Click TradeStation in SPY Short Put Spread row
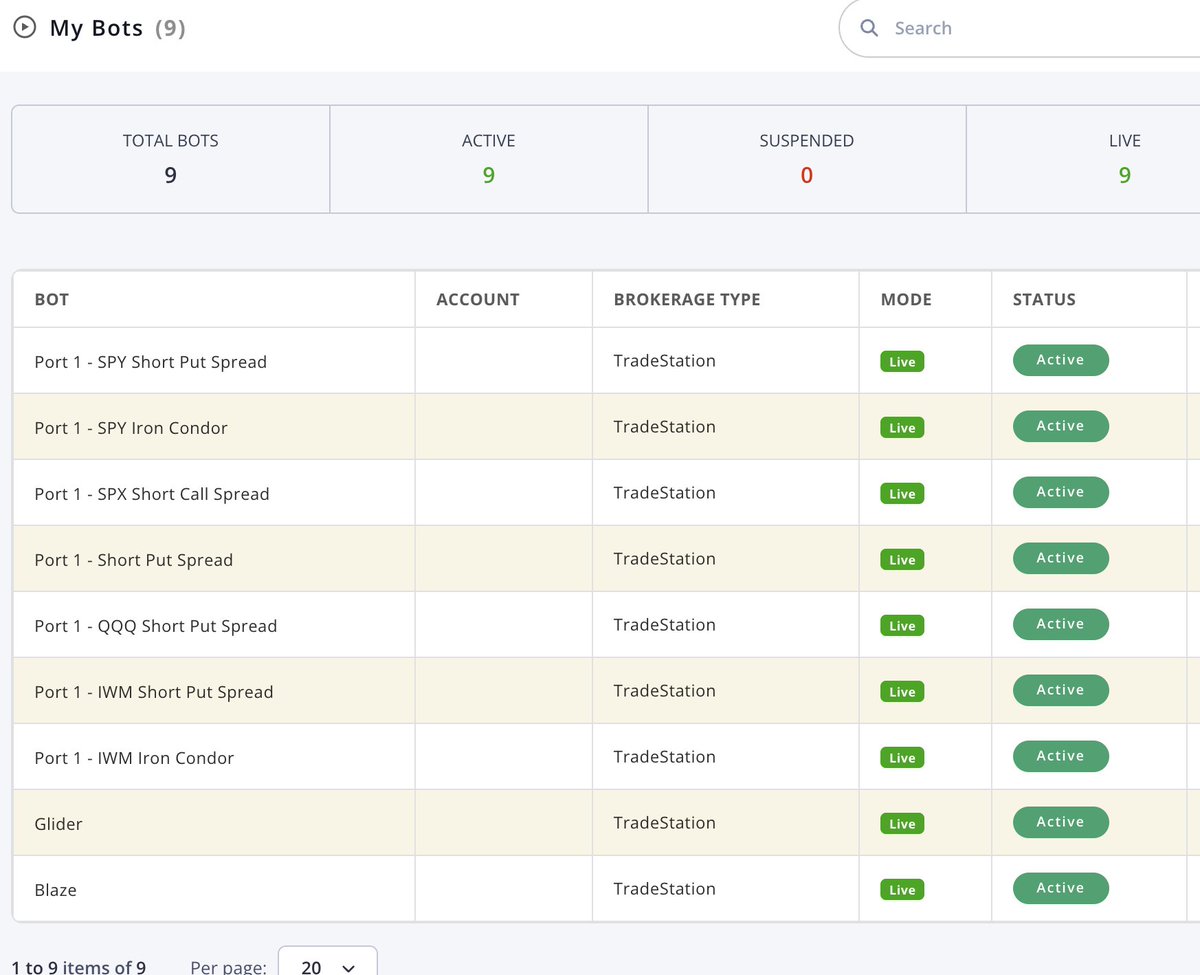Image resolution: width=1200 pixels, height=975 pixels. point(665,361)
